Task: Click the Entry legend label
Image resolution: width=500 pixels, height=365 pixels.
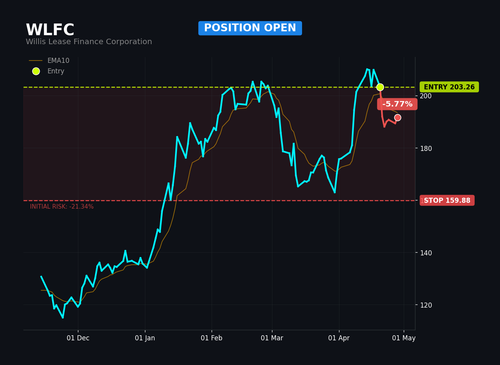Action: (x=56, y=71)
